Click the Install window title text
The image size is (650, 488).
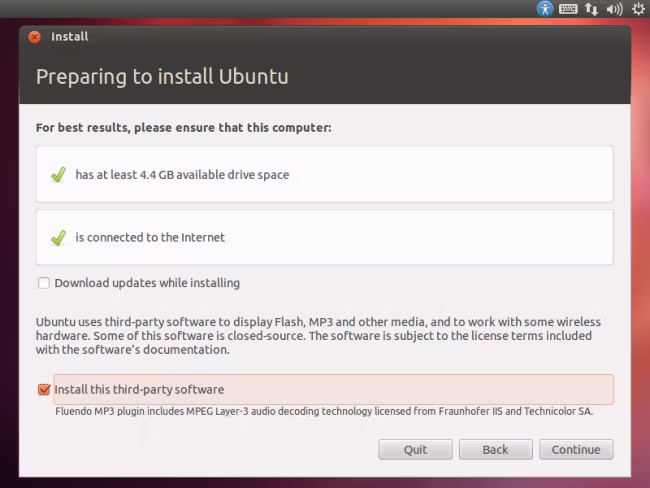coord(70,36)
